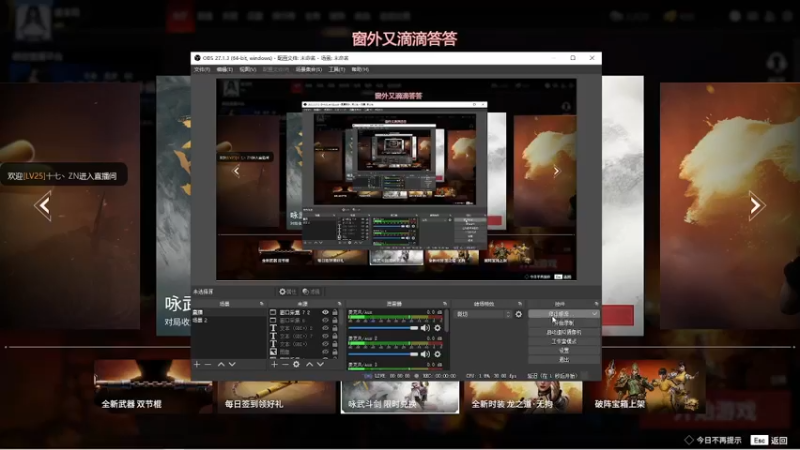The width and height of the screenshot is (800, 450).
Task: Open source properties gear in Sources toolbar
Action: point(296,364)
